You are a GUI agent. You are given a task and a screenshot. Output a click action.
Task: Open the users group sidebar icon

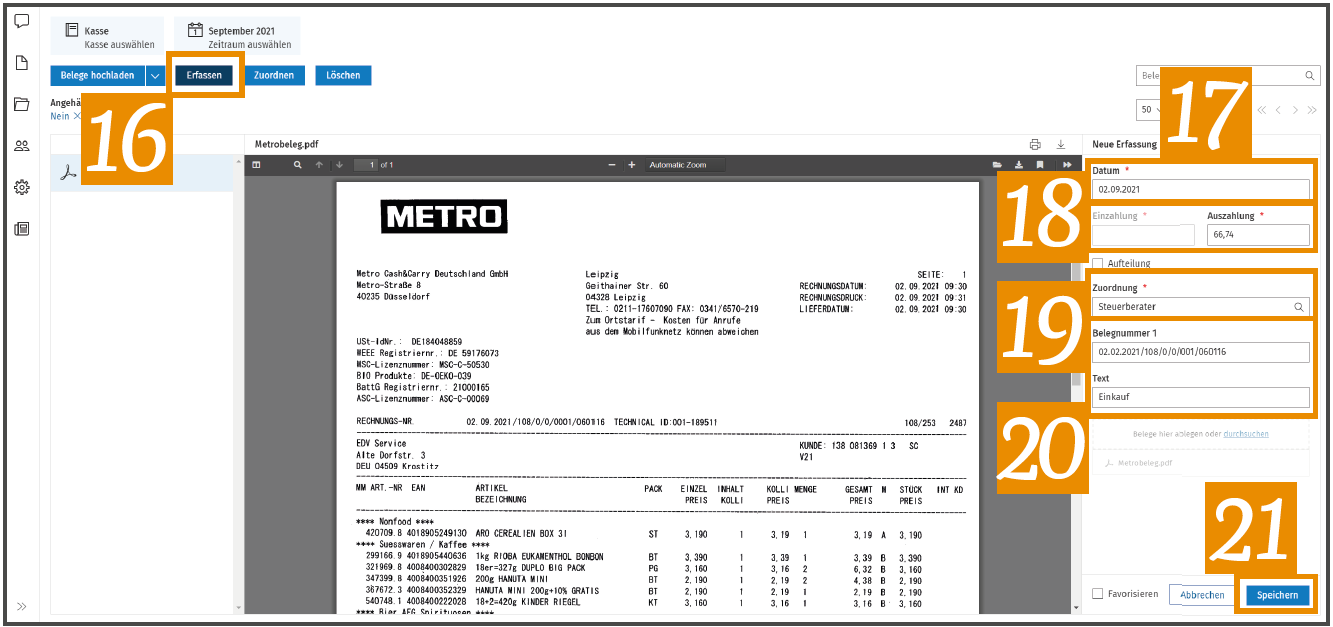click(x=21, y=146)
